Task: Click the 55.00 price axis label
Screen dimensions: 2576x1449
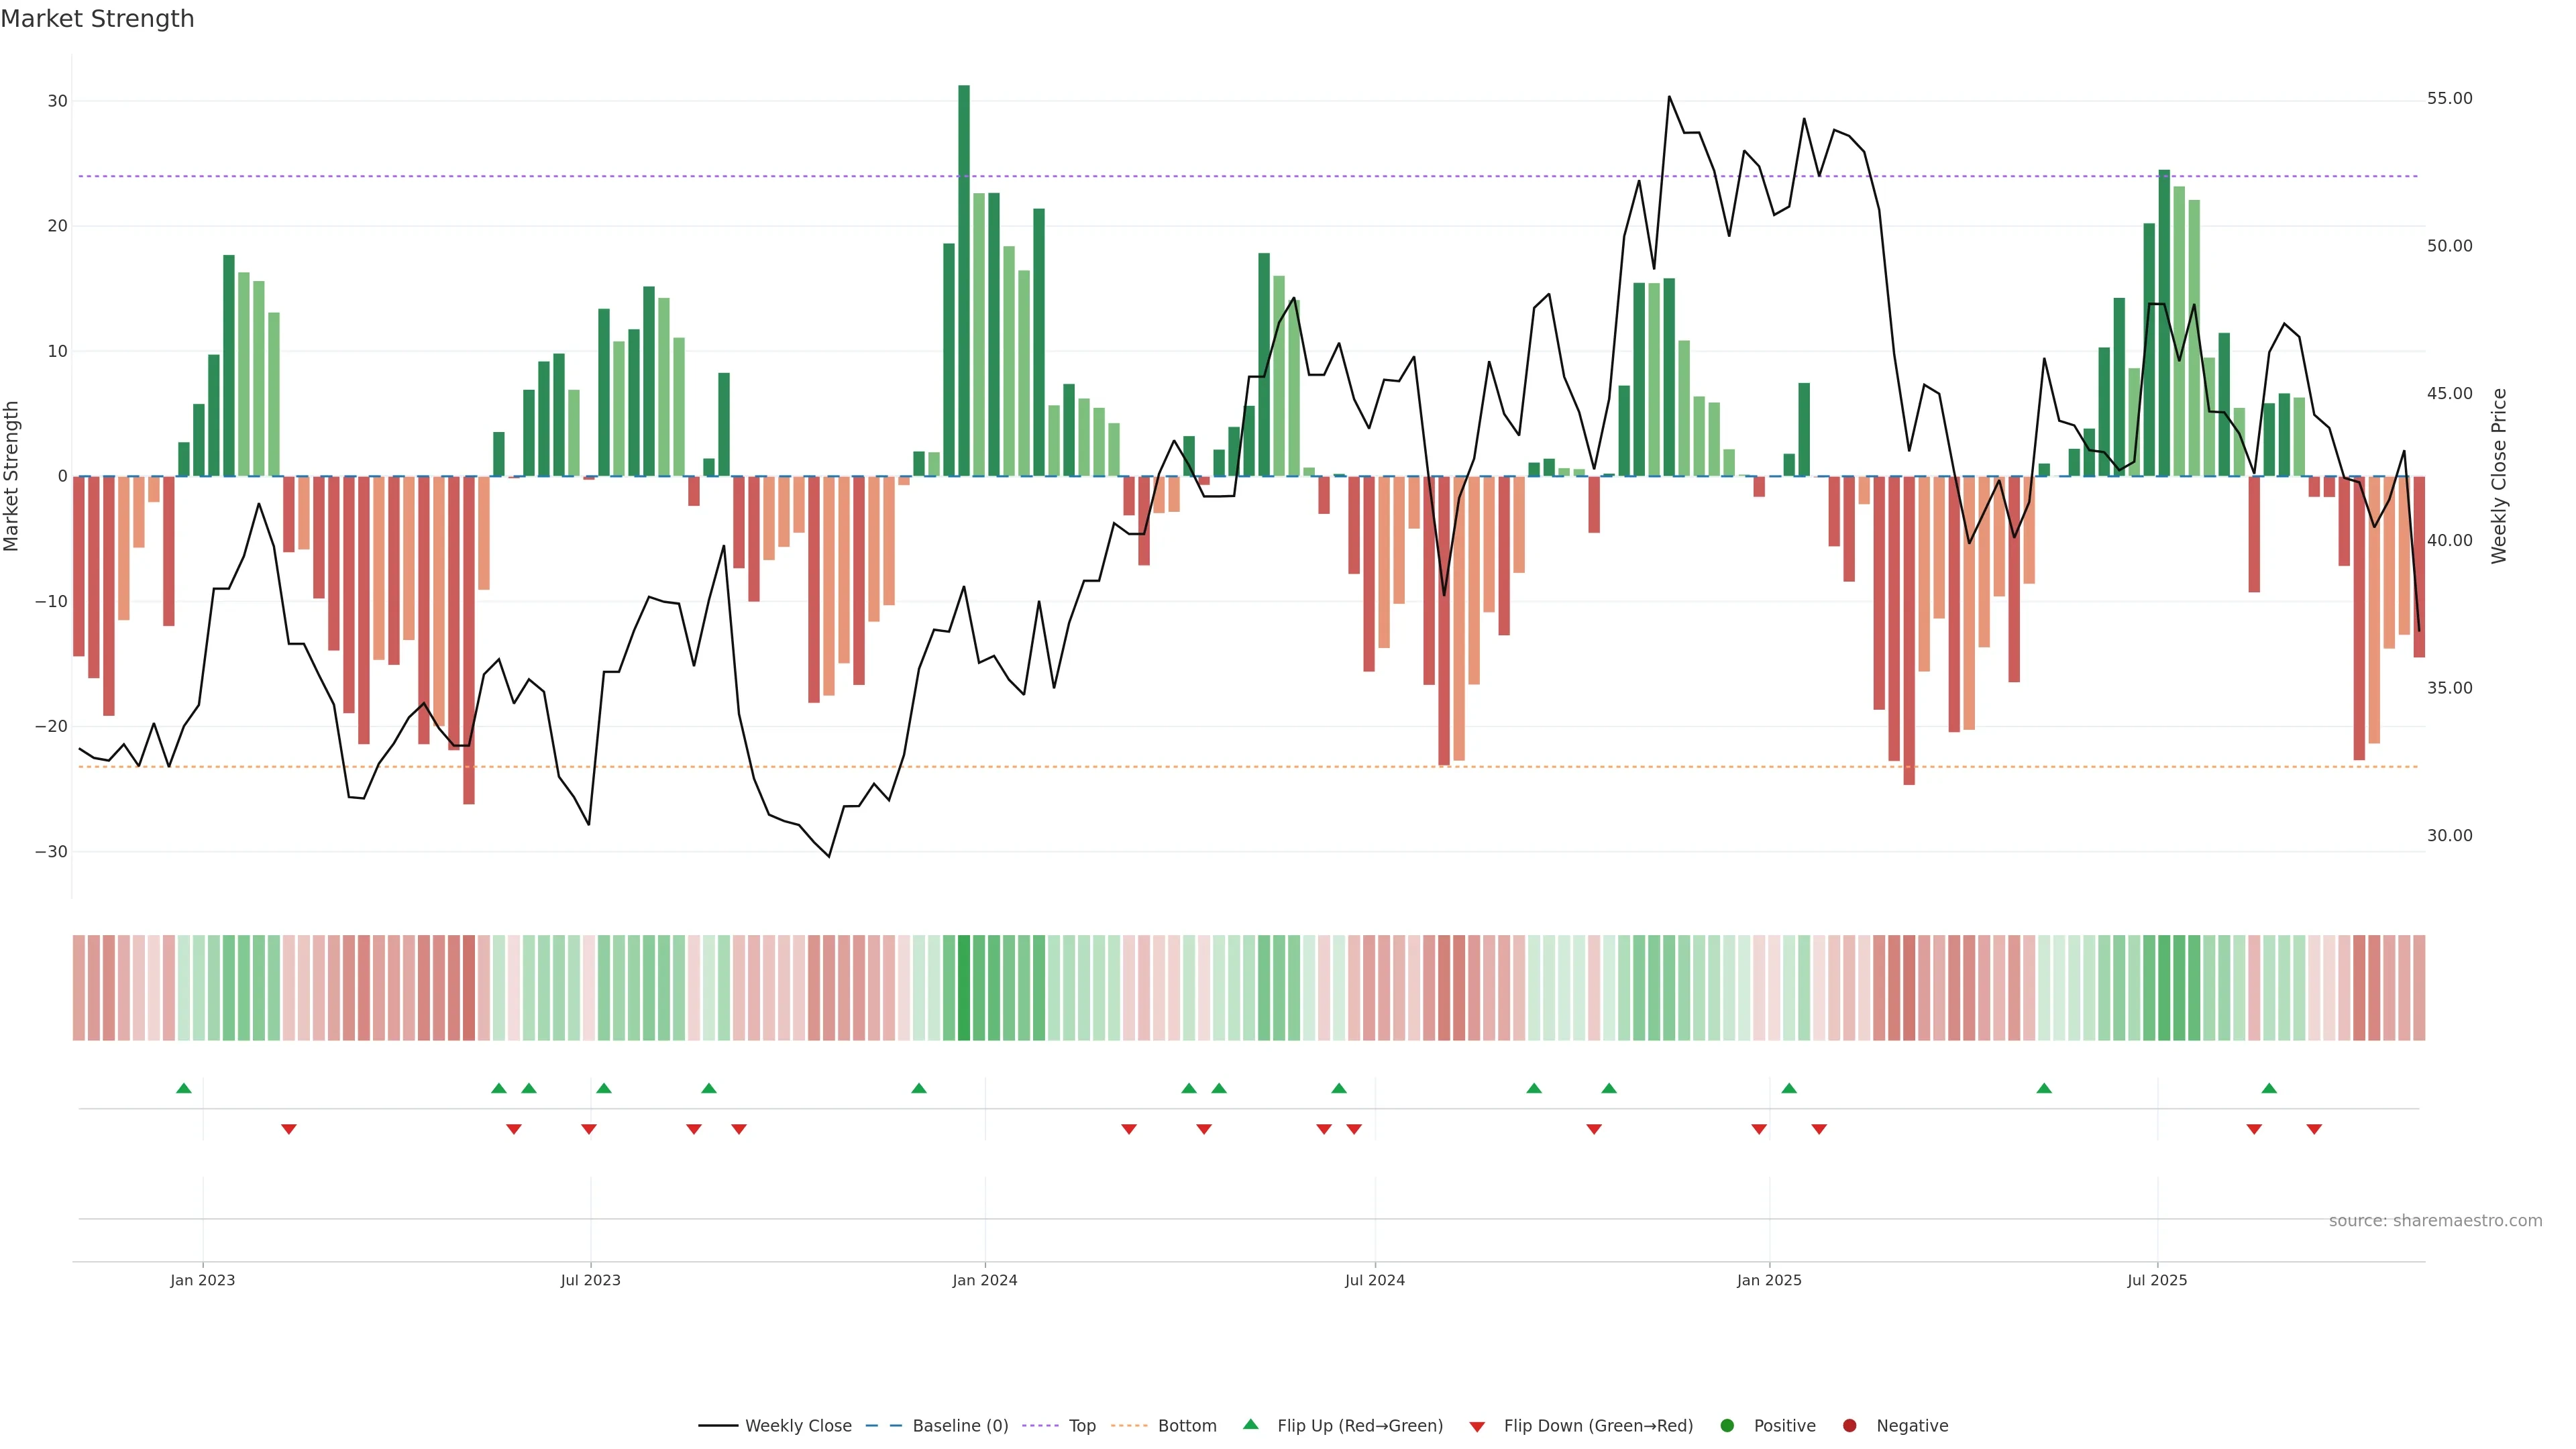Action: coord(2449,98)
